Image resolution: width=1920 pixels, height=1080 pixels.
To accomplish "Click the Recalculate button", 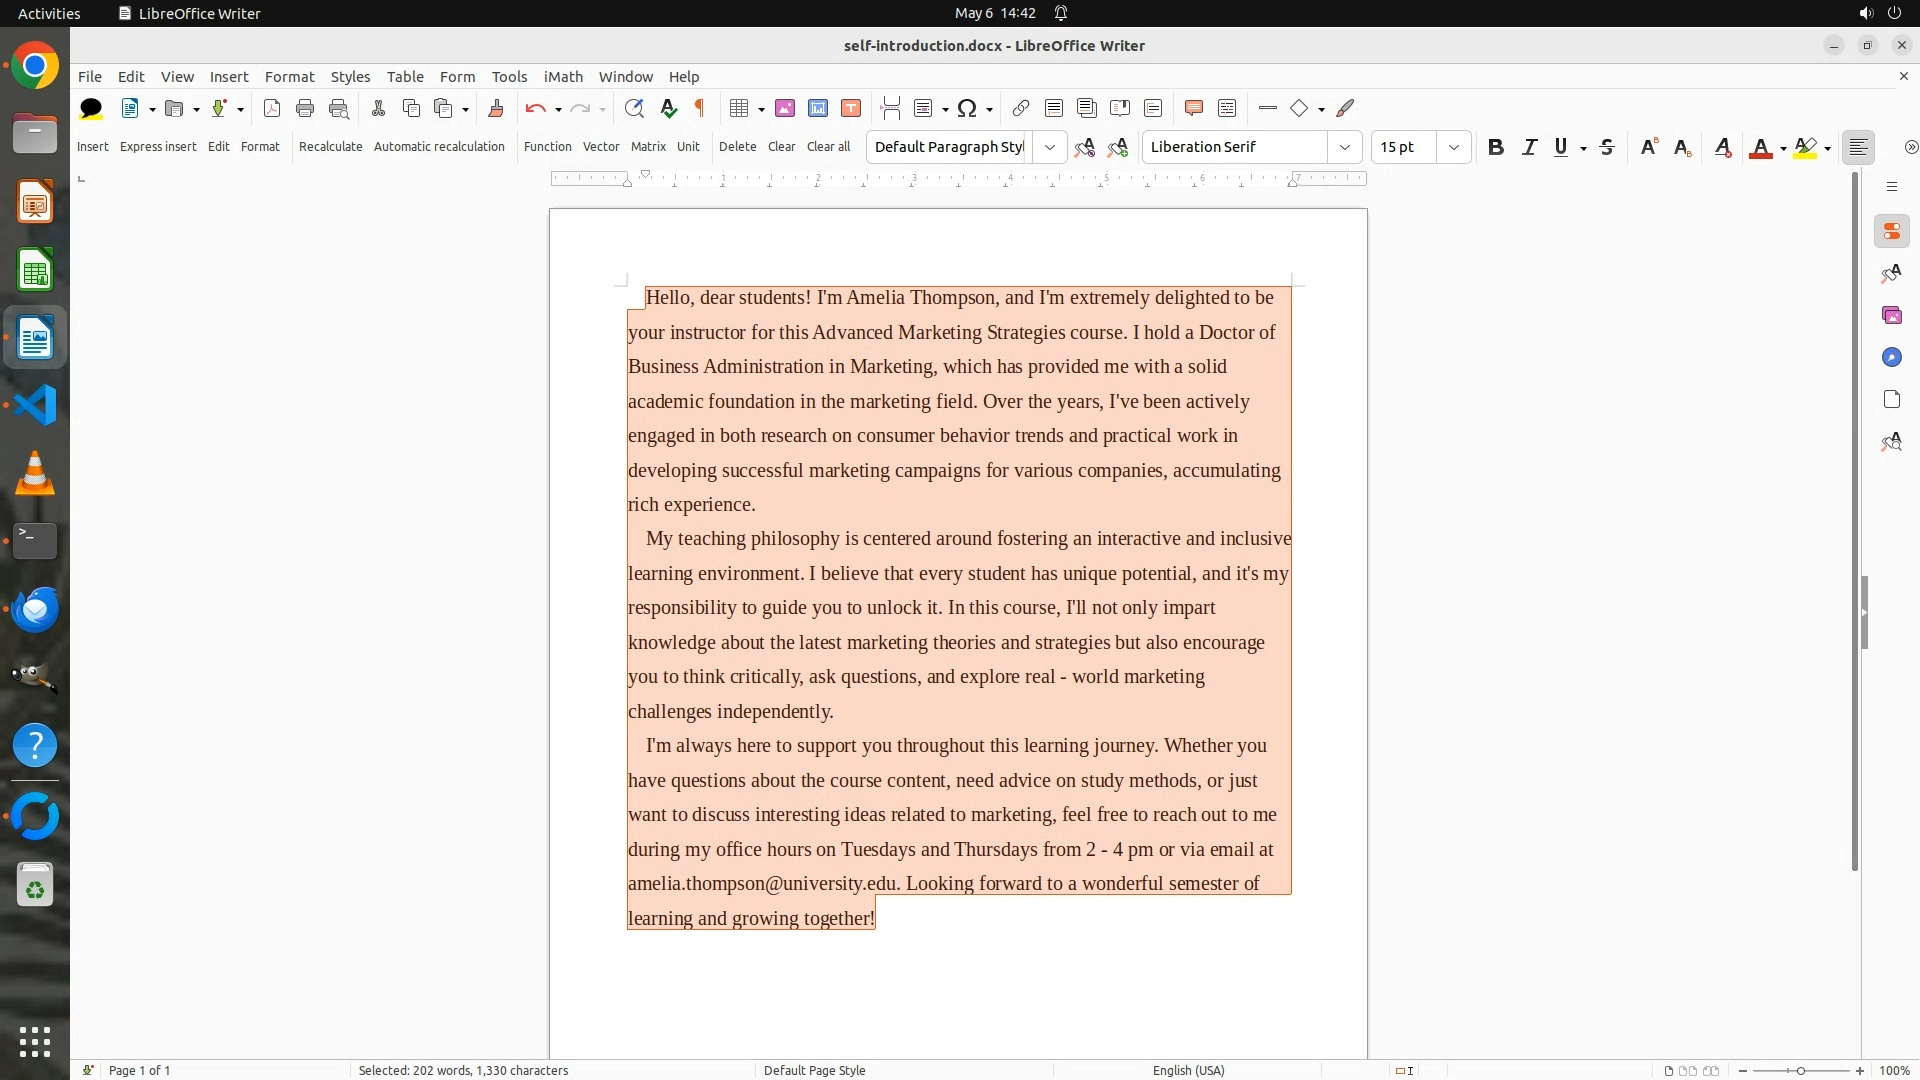I will pos(330,146).
